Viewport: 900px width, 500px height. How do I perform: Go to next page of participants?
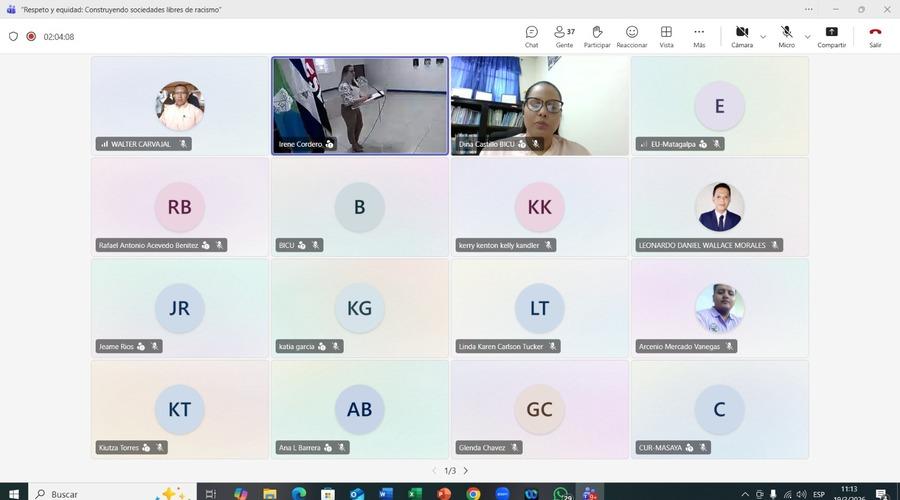tap(466, 471)
